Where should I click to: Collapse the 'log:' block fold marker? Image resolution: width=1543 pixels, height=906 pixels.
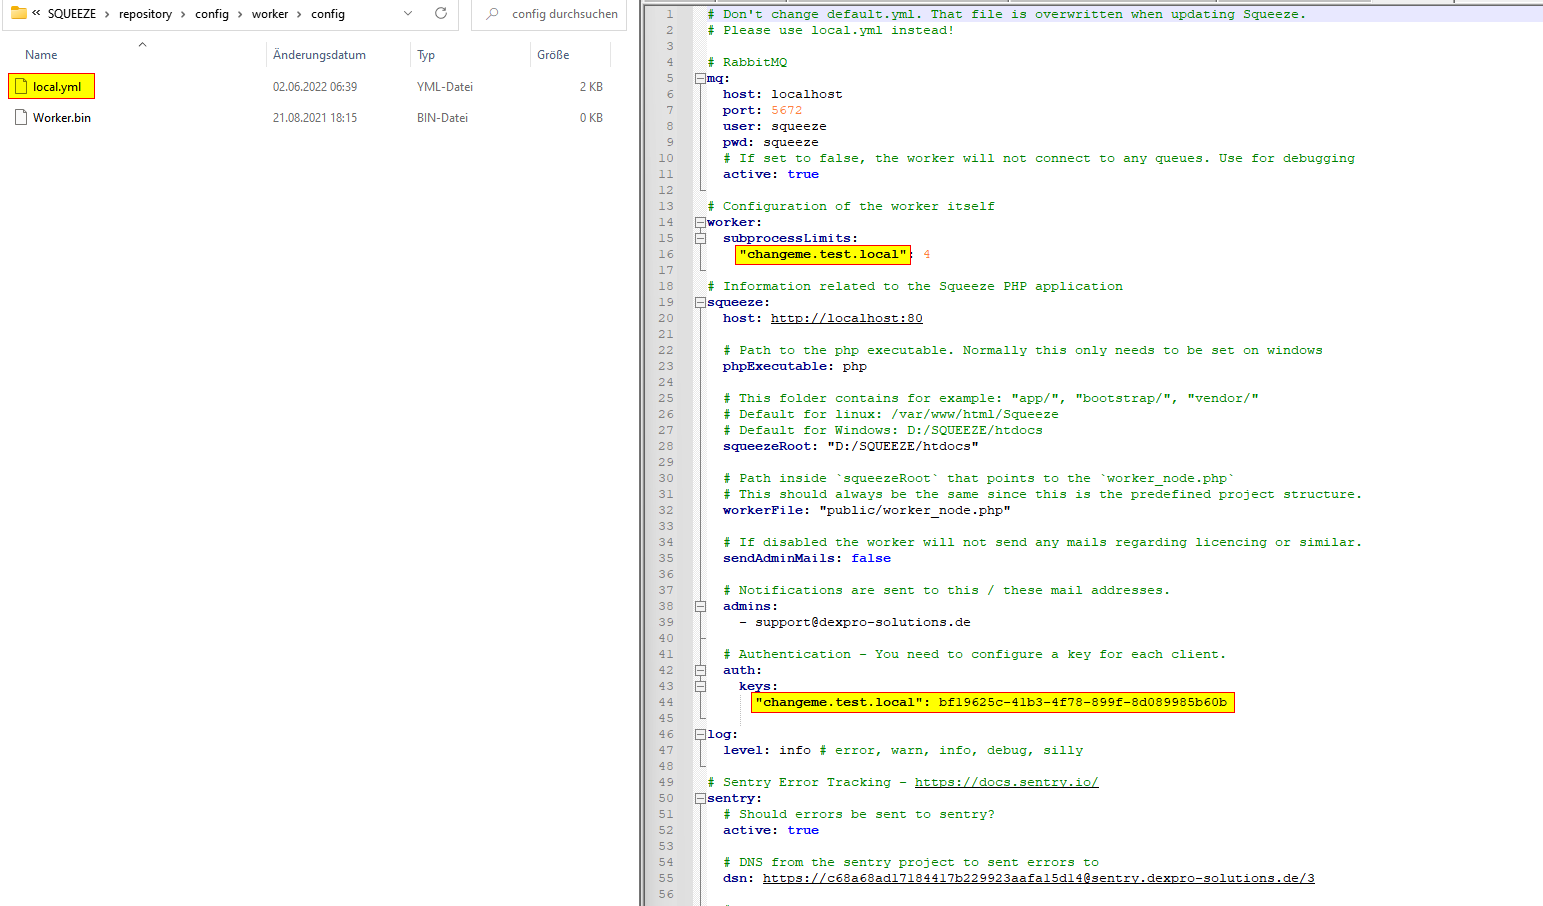point(700,734)
